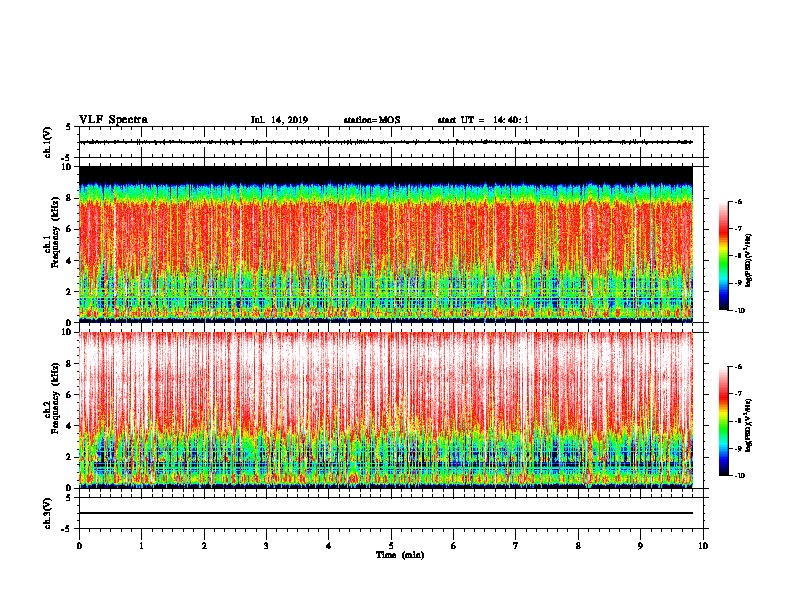
Task: Click the "VLF Spectra" title text
Action: [x=113, y=120]
